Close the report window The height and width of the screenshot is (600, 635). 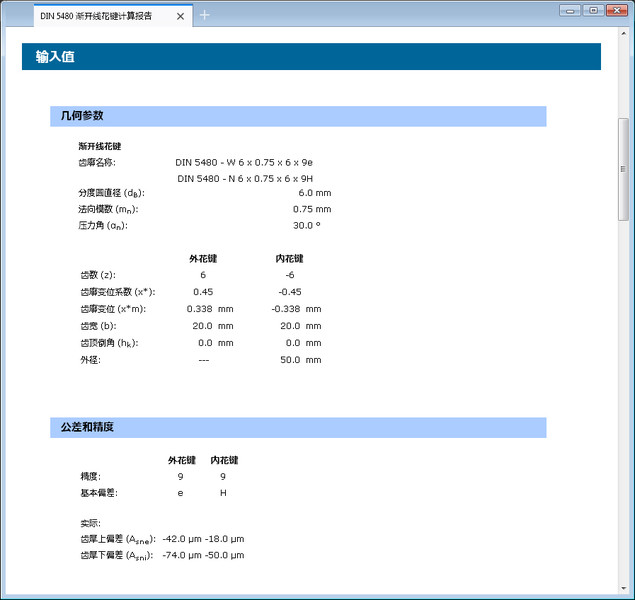[x=617, y=10]
